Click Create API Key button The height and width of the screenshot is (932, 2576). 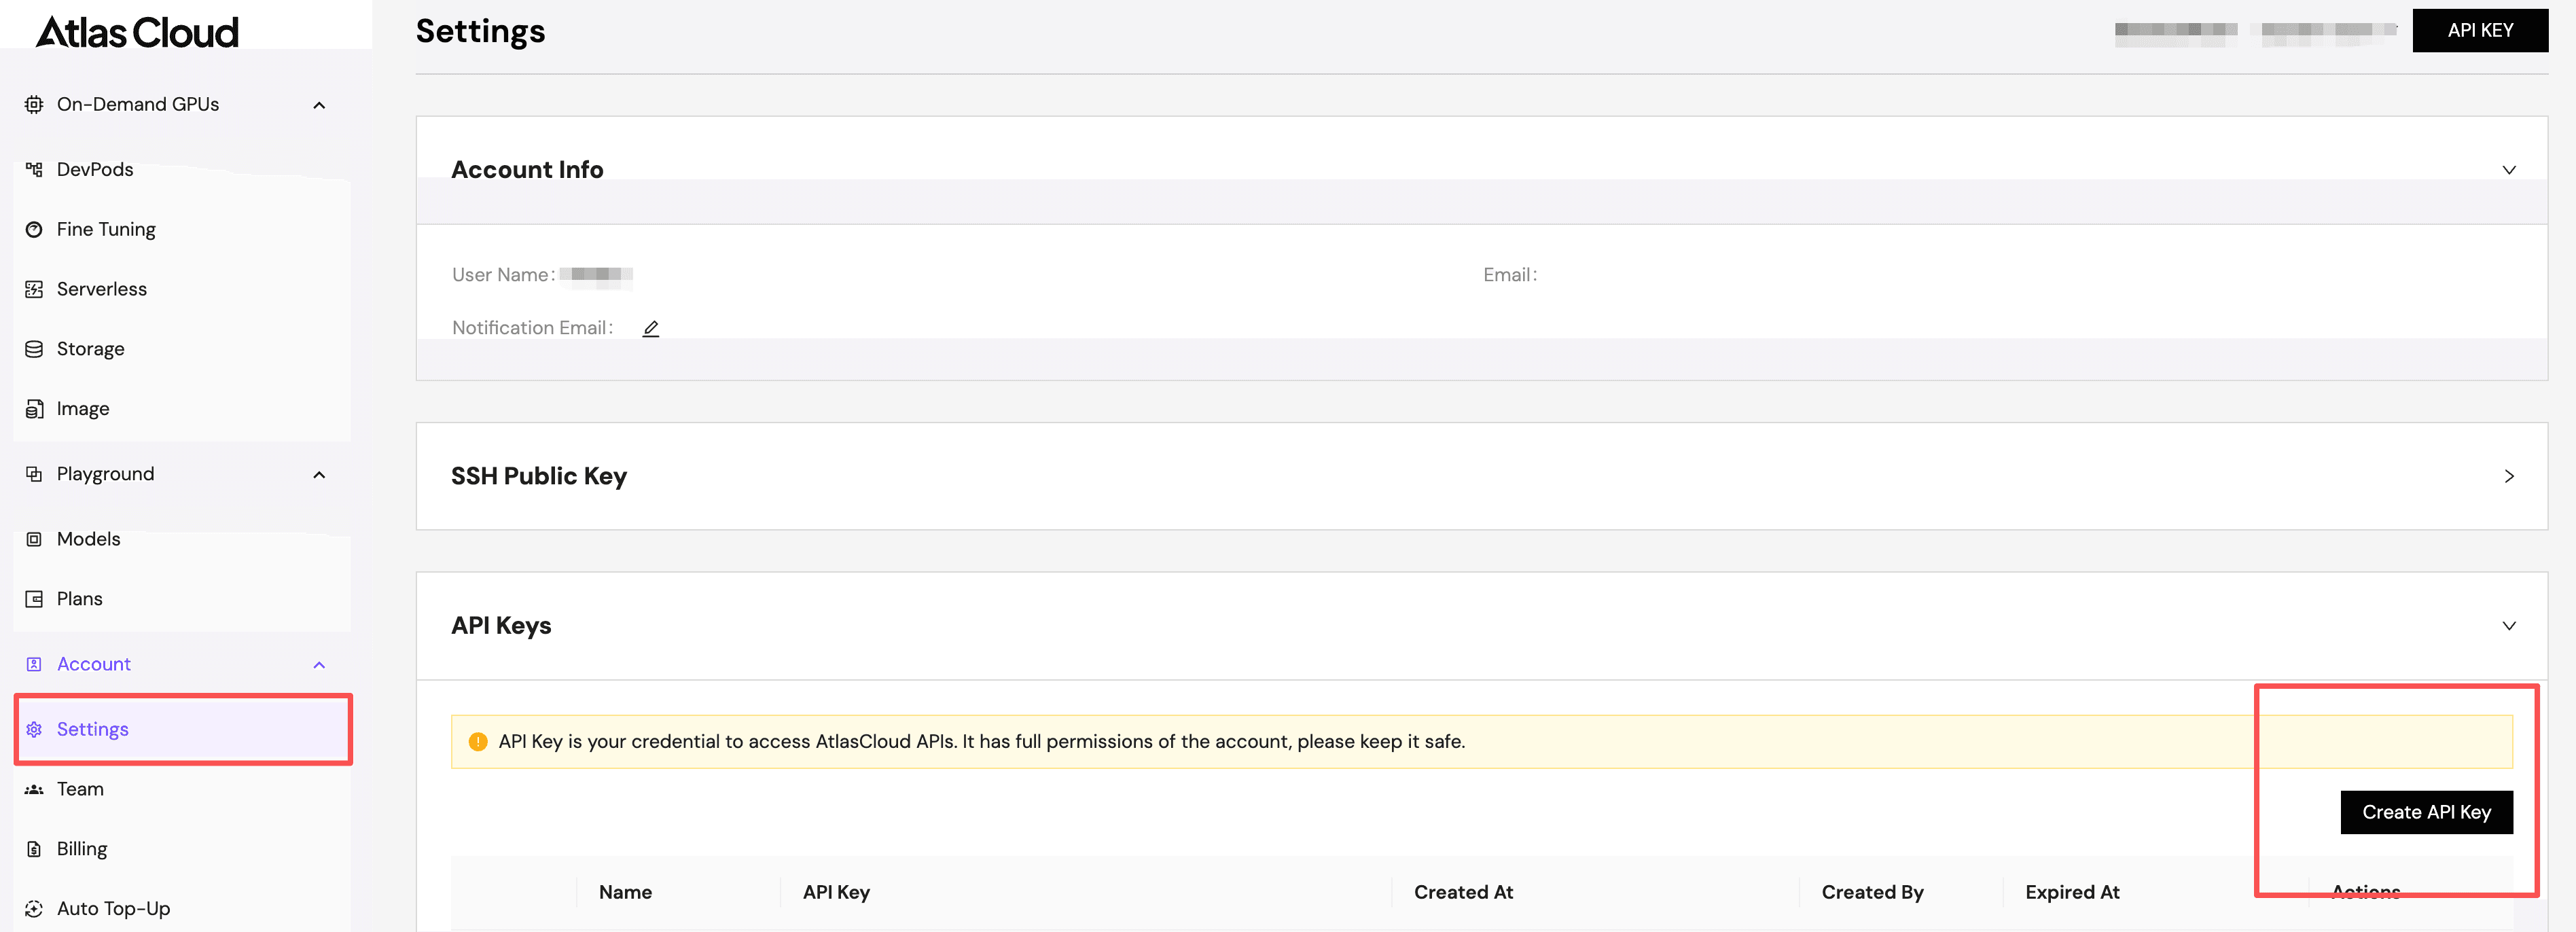(2426, 812)
